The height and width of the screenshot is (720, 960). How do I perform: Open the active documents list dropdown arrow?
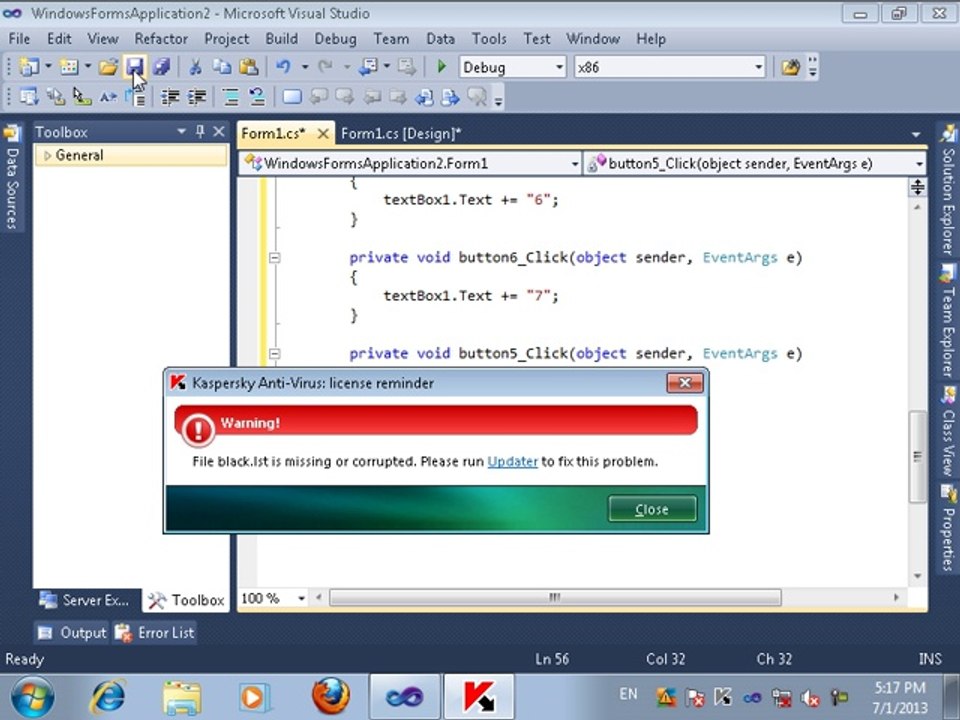click(x=916, y=134)
